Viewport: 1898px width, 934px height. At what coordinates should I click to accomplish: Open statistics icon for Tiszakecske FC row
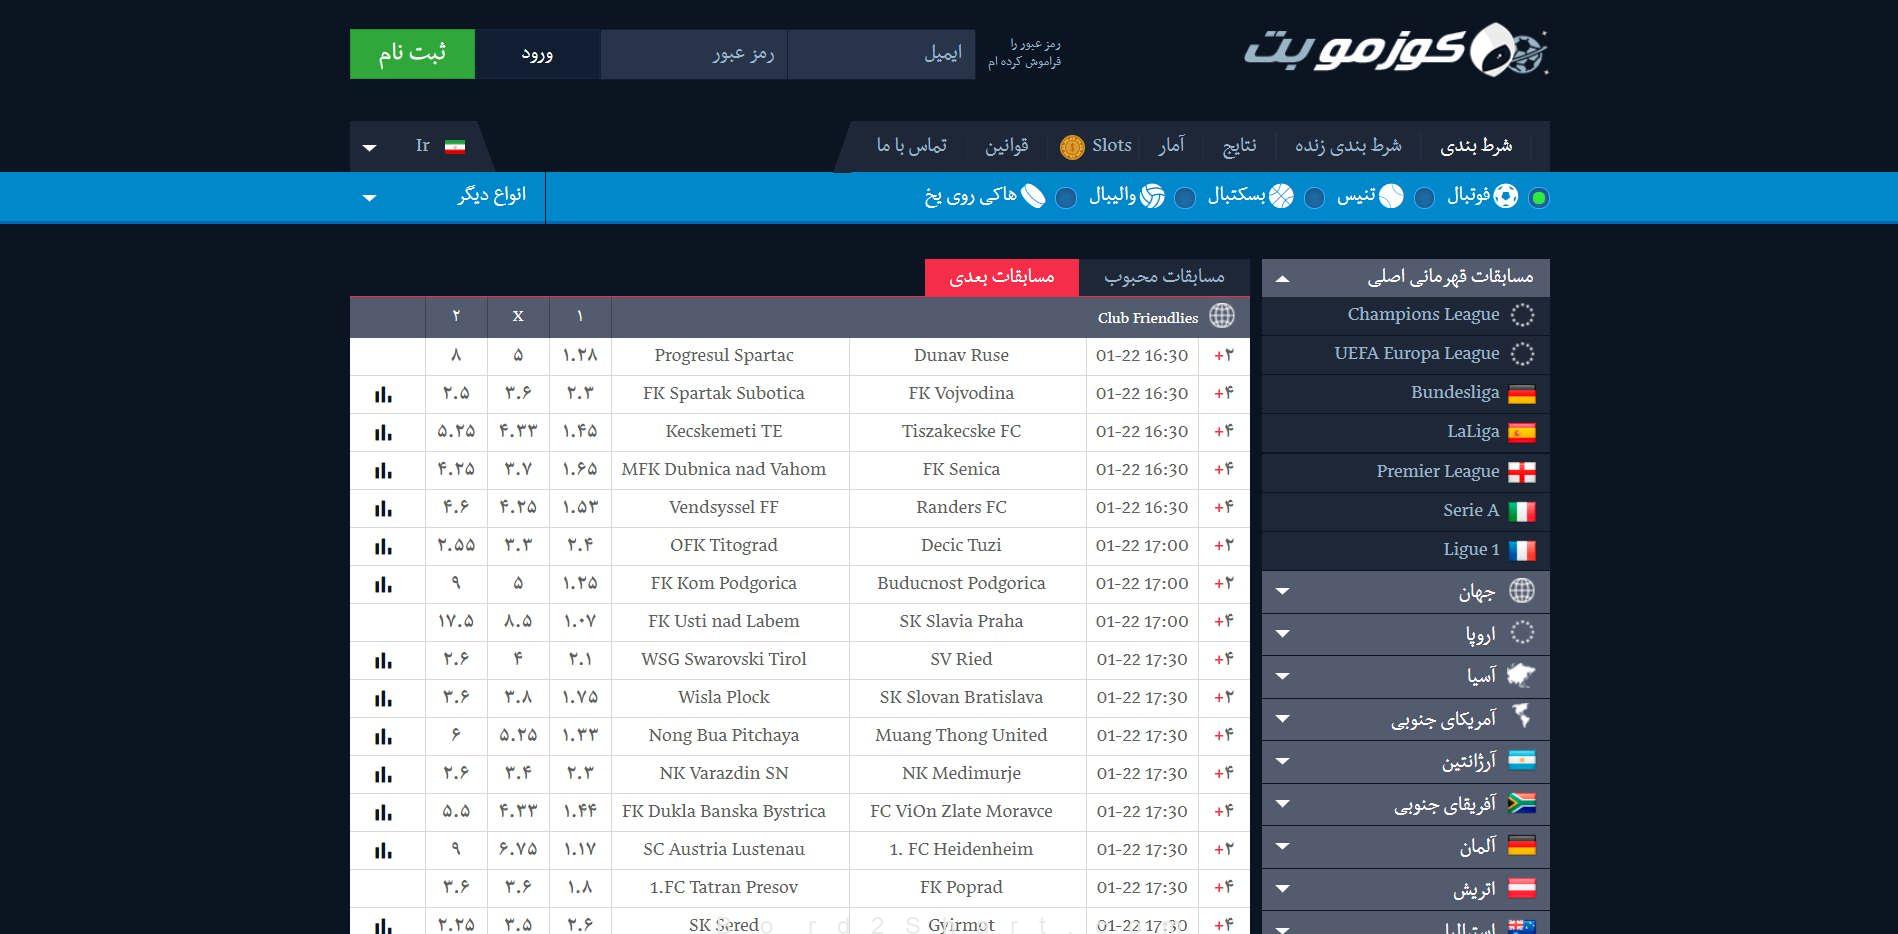pos(383,432)
